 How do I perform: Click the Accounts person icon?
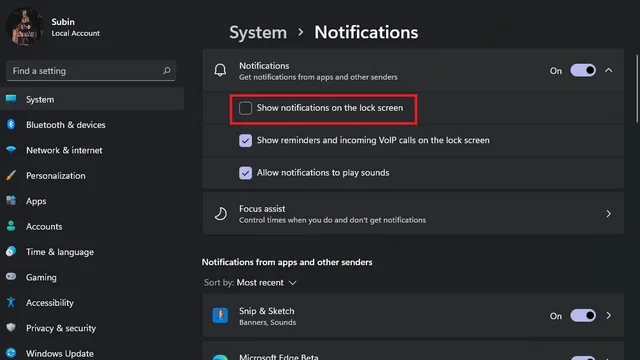(x=11, y=226)
